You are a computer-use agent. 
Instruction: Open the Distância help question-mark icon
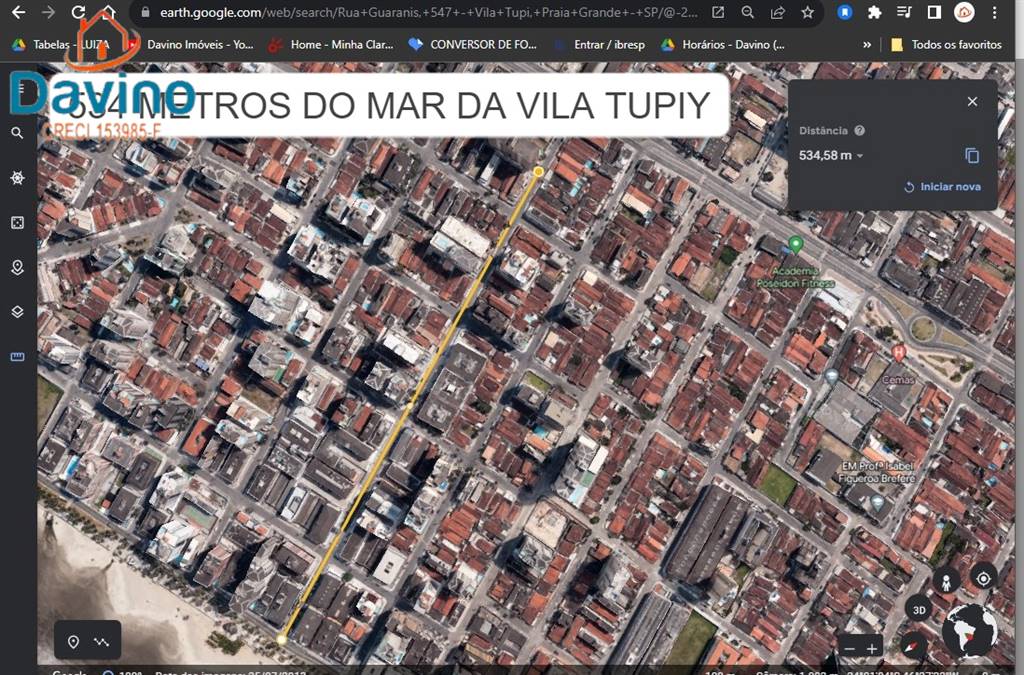coord(859,131)
